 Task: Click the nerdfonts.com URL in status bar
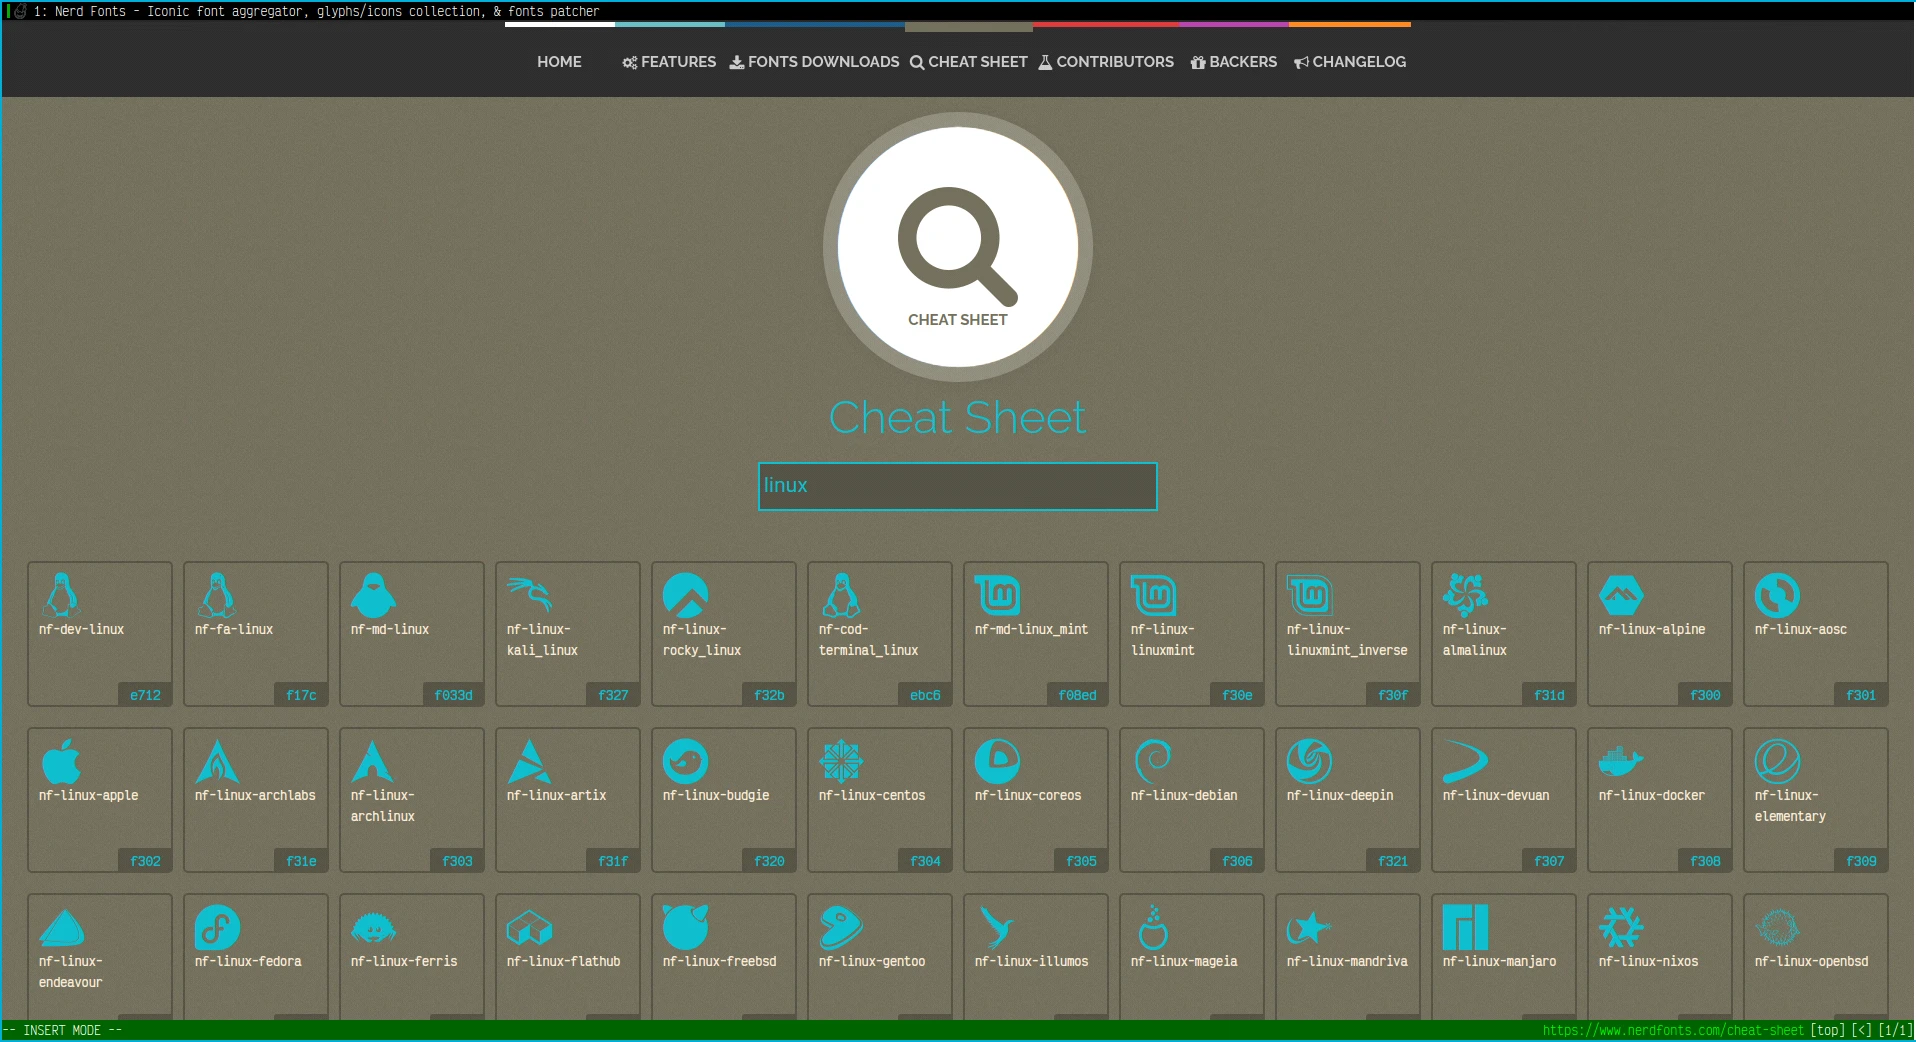(x=1673, y=1031)
